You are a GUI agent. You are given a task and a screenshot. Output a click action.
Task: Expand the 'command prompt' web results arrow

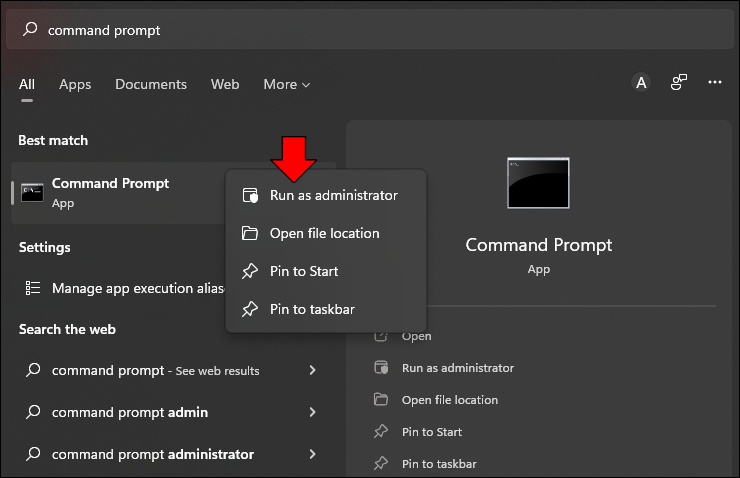pyautogui.click(x=313, y=370)
